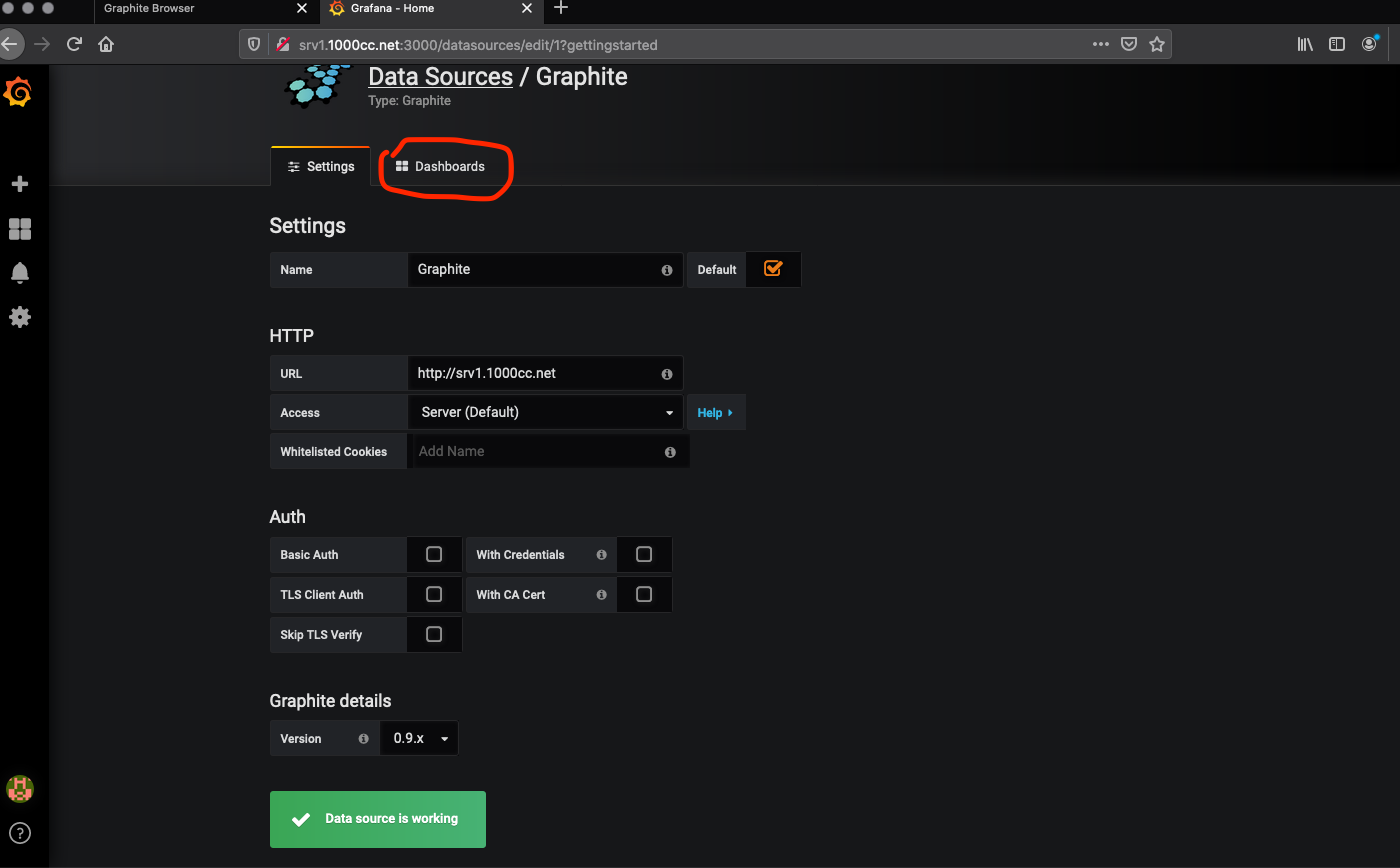Viewport: 1400px width, 868px height.
Task: Uncheck the Default data source checkbox
Action: tap(772, 269)
